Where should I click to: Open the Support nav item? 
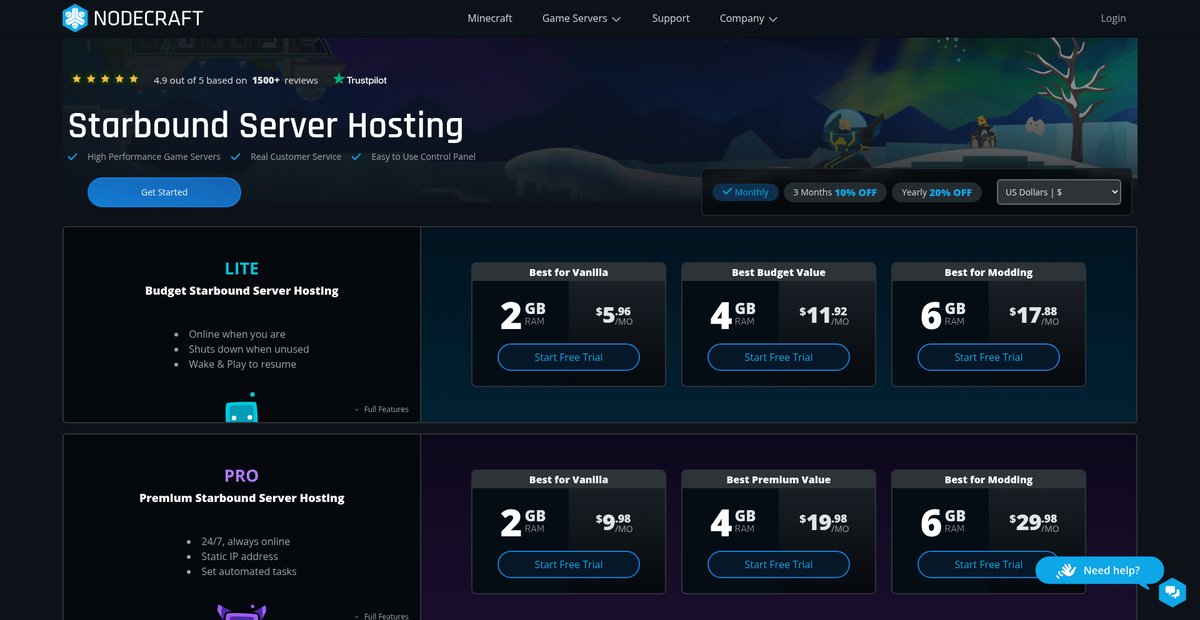671,18
